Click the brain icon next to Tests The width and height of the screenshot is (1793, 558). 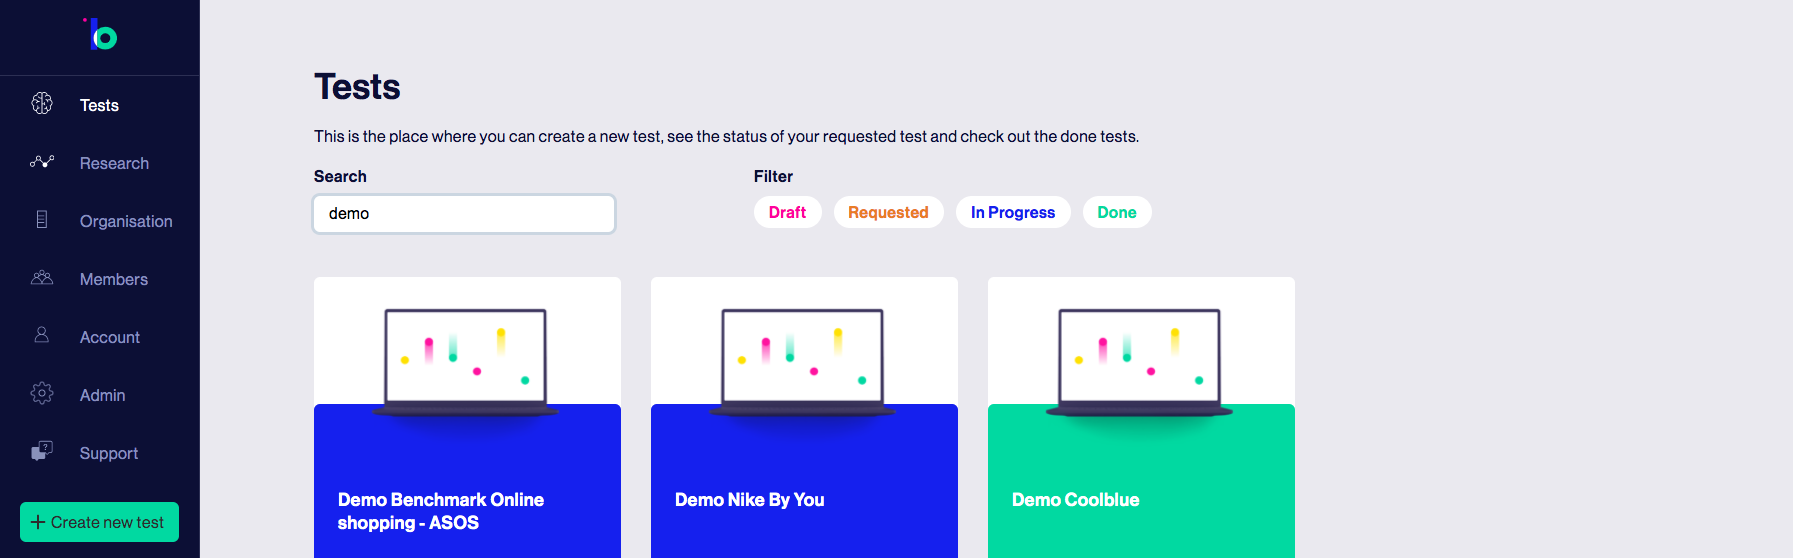(x=42, y=104)
